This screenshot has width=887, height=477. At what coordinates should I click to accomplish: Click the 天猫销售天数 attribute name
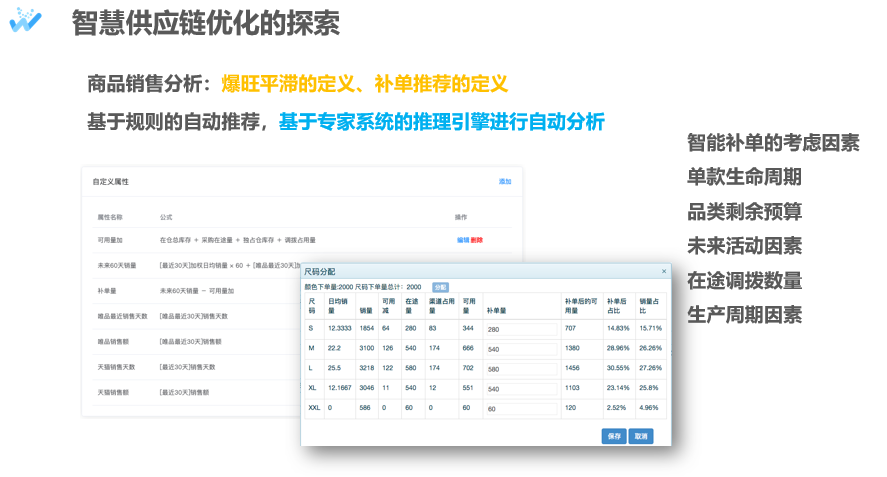(x=116, y=367)
